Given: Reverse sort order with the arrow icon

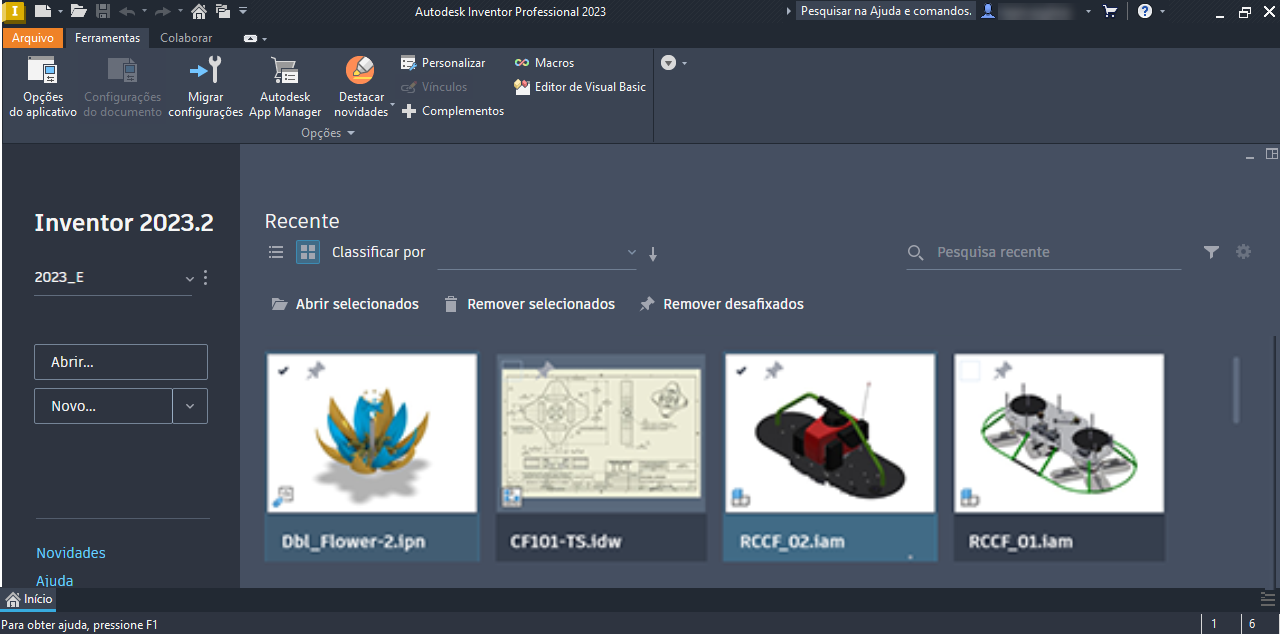Looking at the screenshot, I should coord(653,254).
